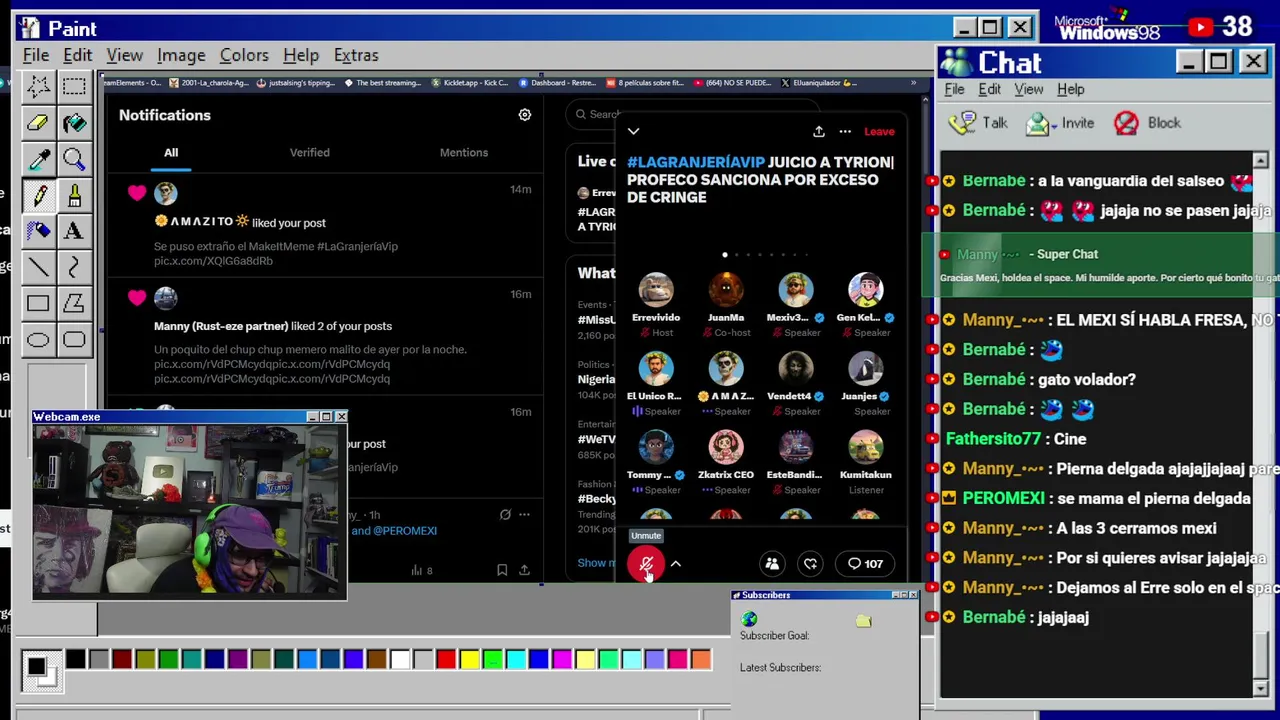Leave the Space with the Leave button

click(x=879, y=131)
